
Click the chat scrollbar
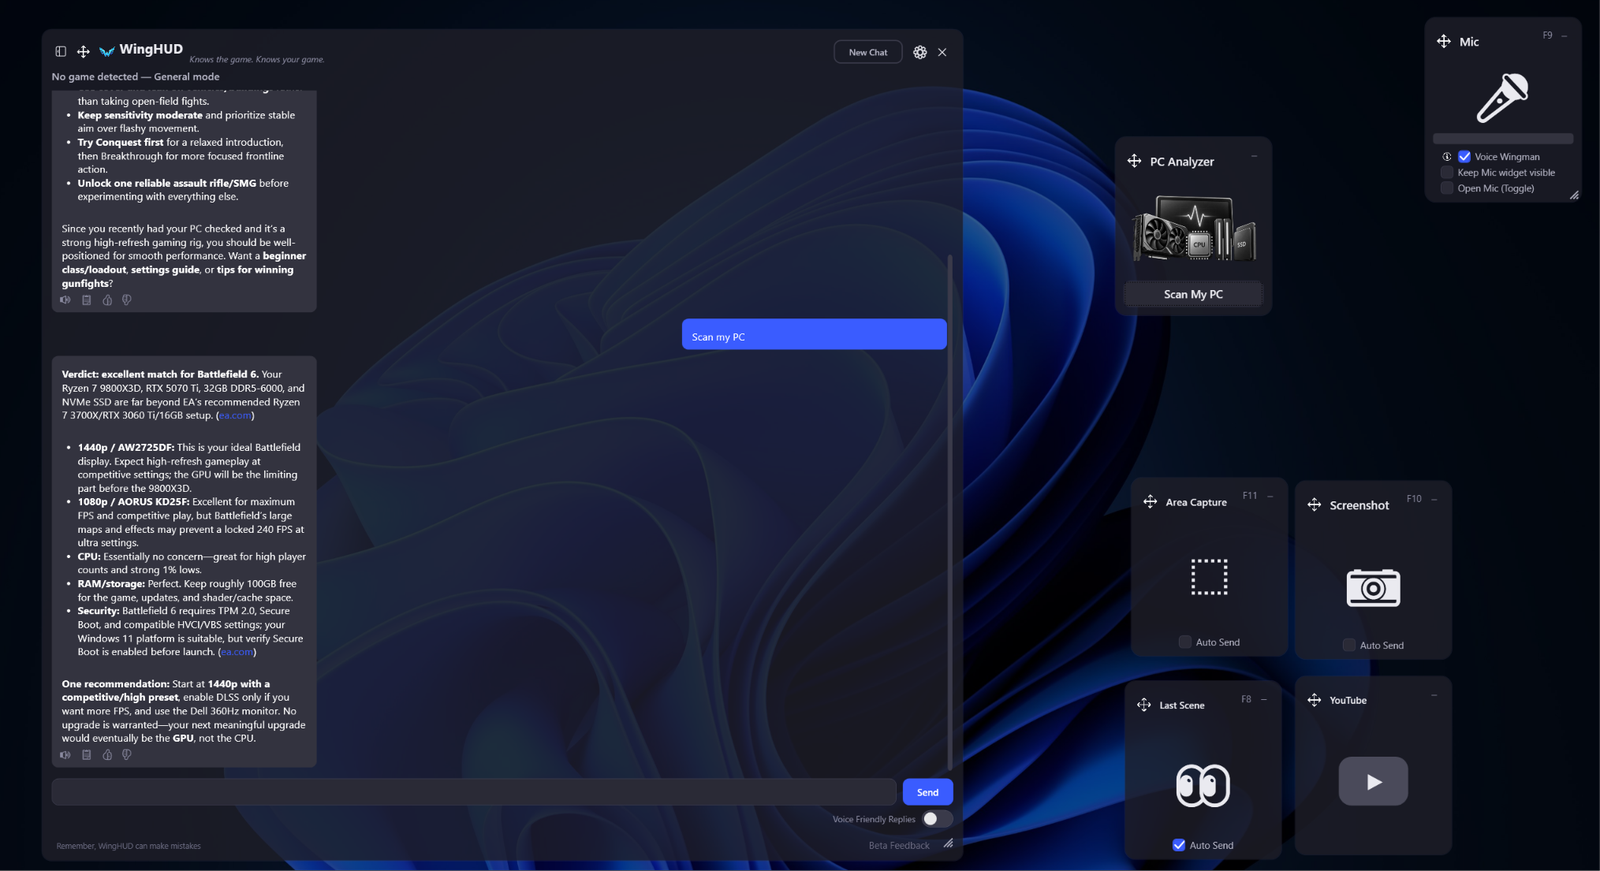point(950,512)
